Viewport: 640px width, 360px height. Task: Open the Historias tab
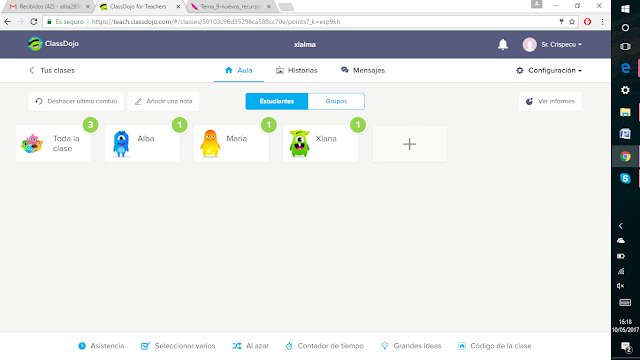[296, 70]
